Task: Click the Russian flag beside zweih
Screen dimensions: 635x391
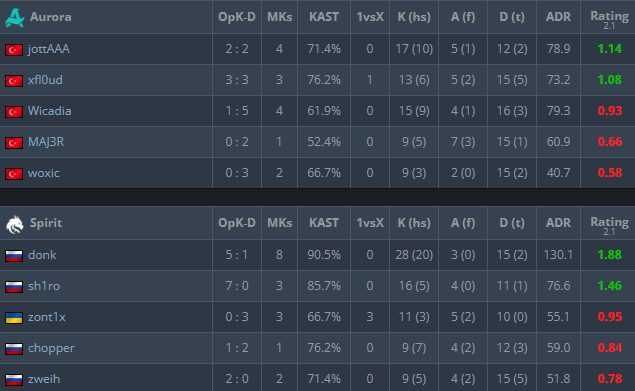Action: (x=14, y=380)
